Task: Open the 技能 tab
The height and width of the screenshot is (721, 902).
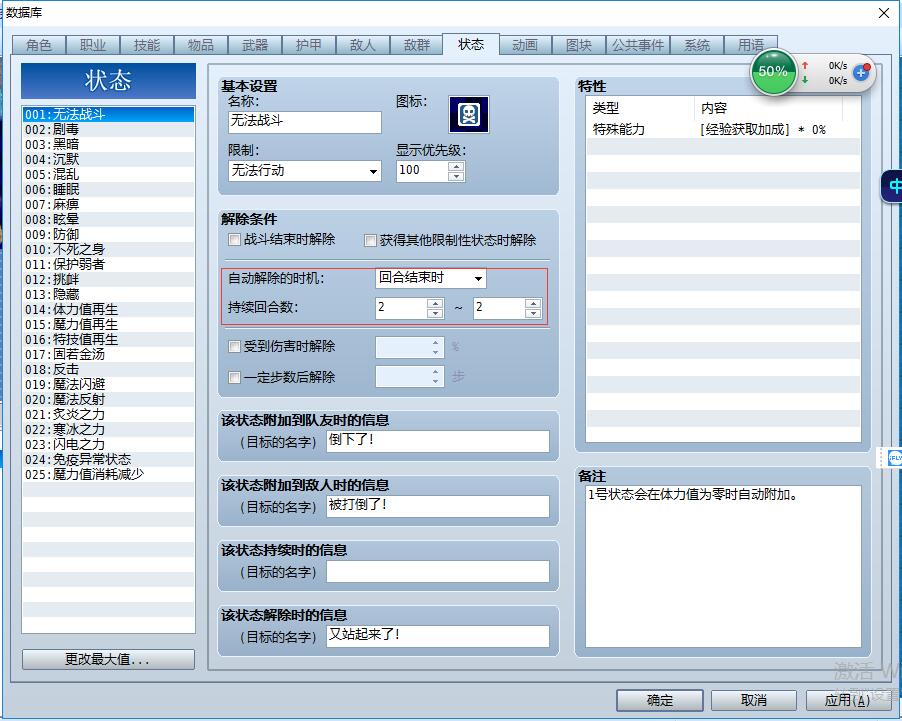Action: coord(147,45)
